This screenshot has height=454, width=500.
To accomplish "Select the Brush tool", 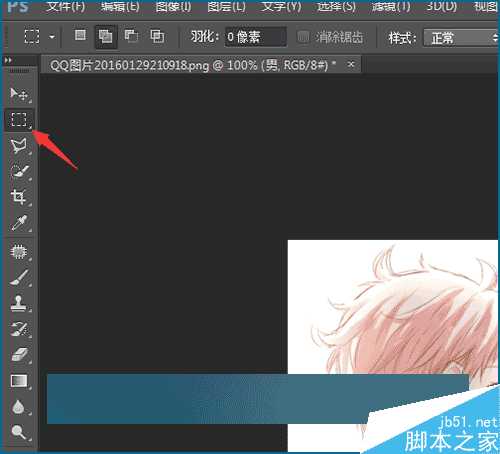I will click(19, 277).
